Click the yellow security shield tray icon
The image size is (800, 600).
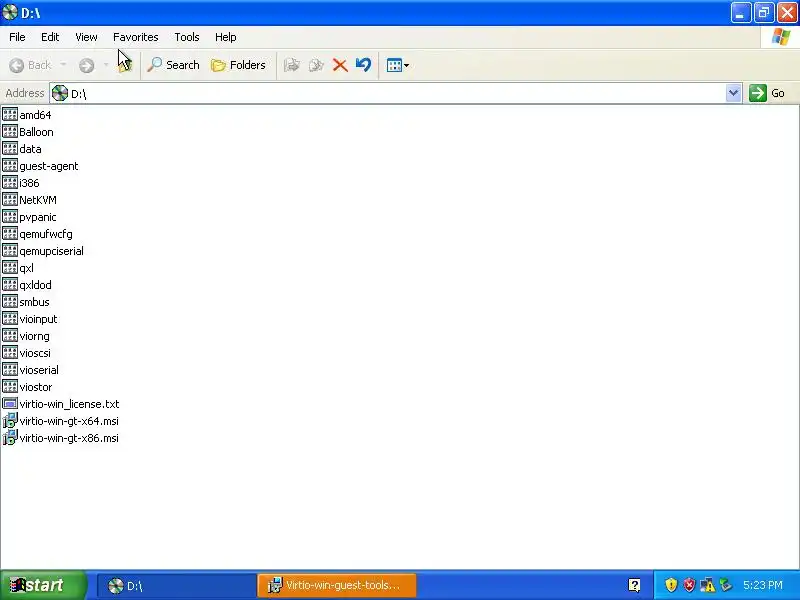(671, 585)
